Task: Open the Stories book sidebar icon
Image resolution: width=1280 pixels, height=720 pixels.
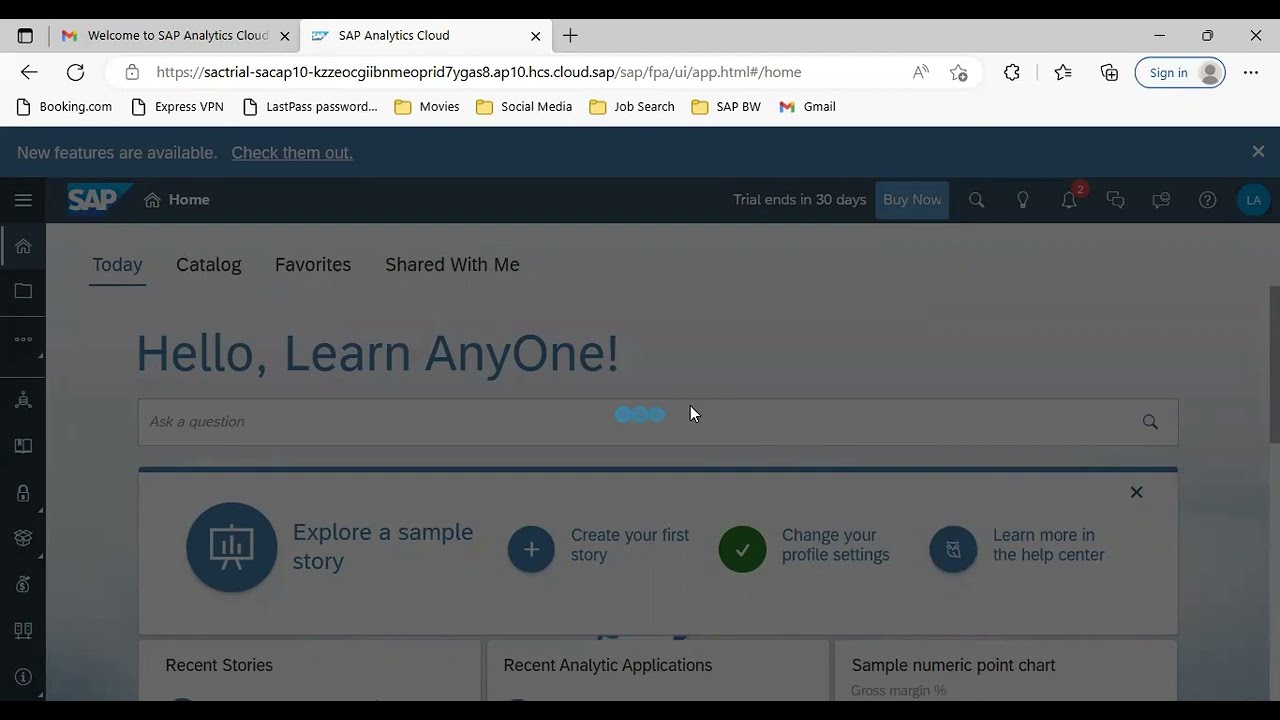Action: click(23, 446)
